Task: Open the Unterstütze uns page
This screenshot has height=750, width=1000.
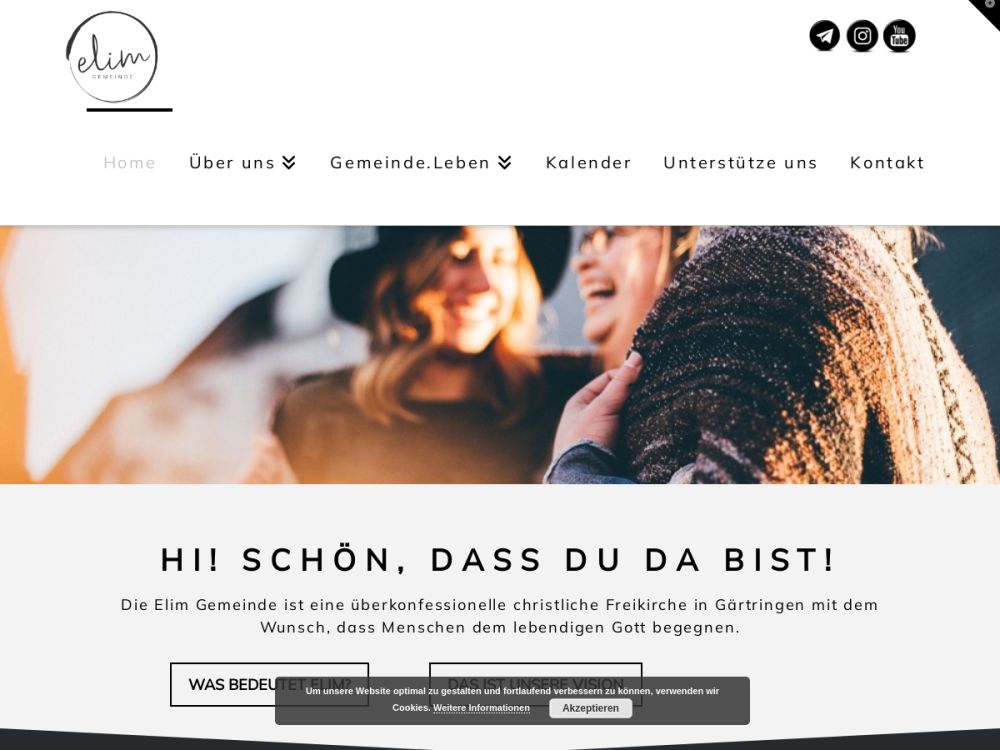Action: [x=740, y=163]
